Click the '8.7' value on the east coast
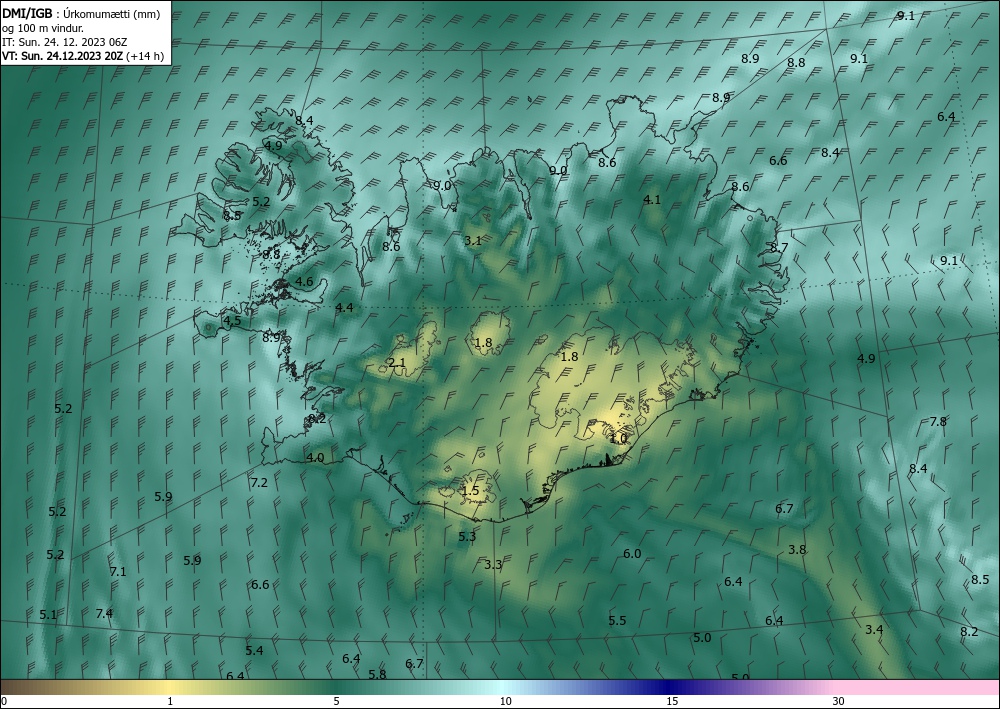The height and width of the screenshot is (709, 1000). coord(779,247)
